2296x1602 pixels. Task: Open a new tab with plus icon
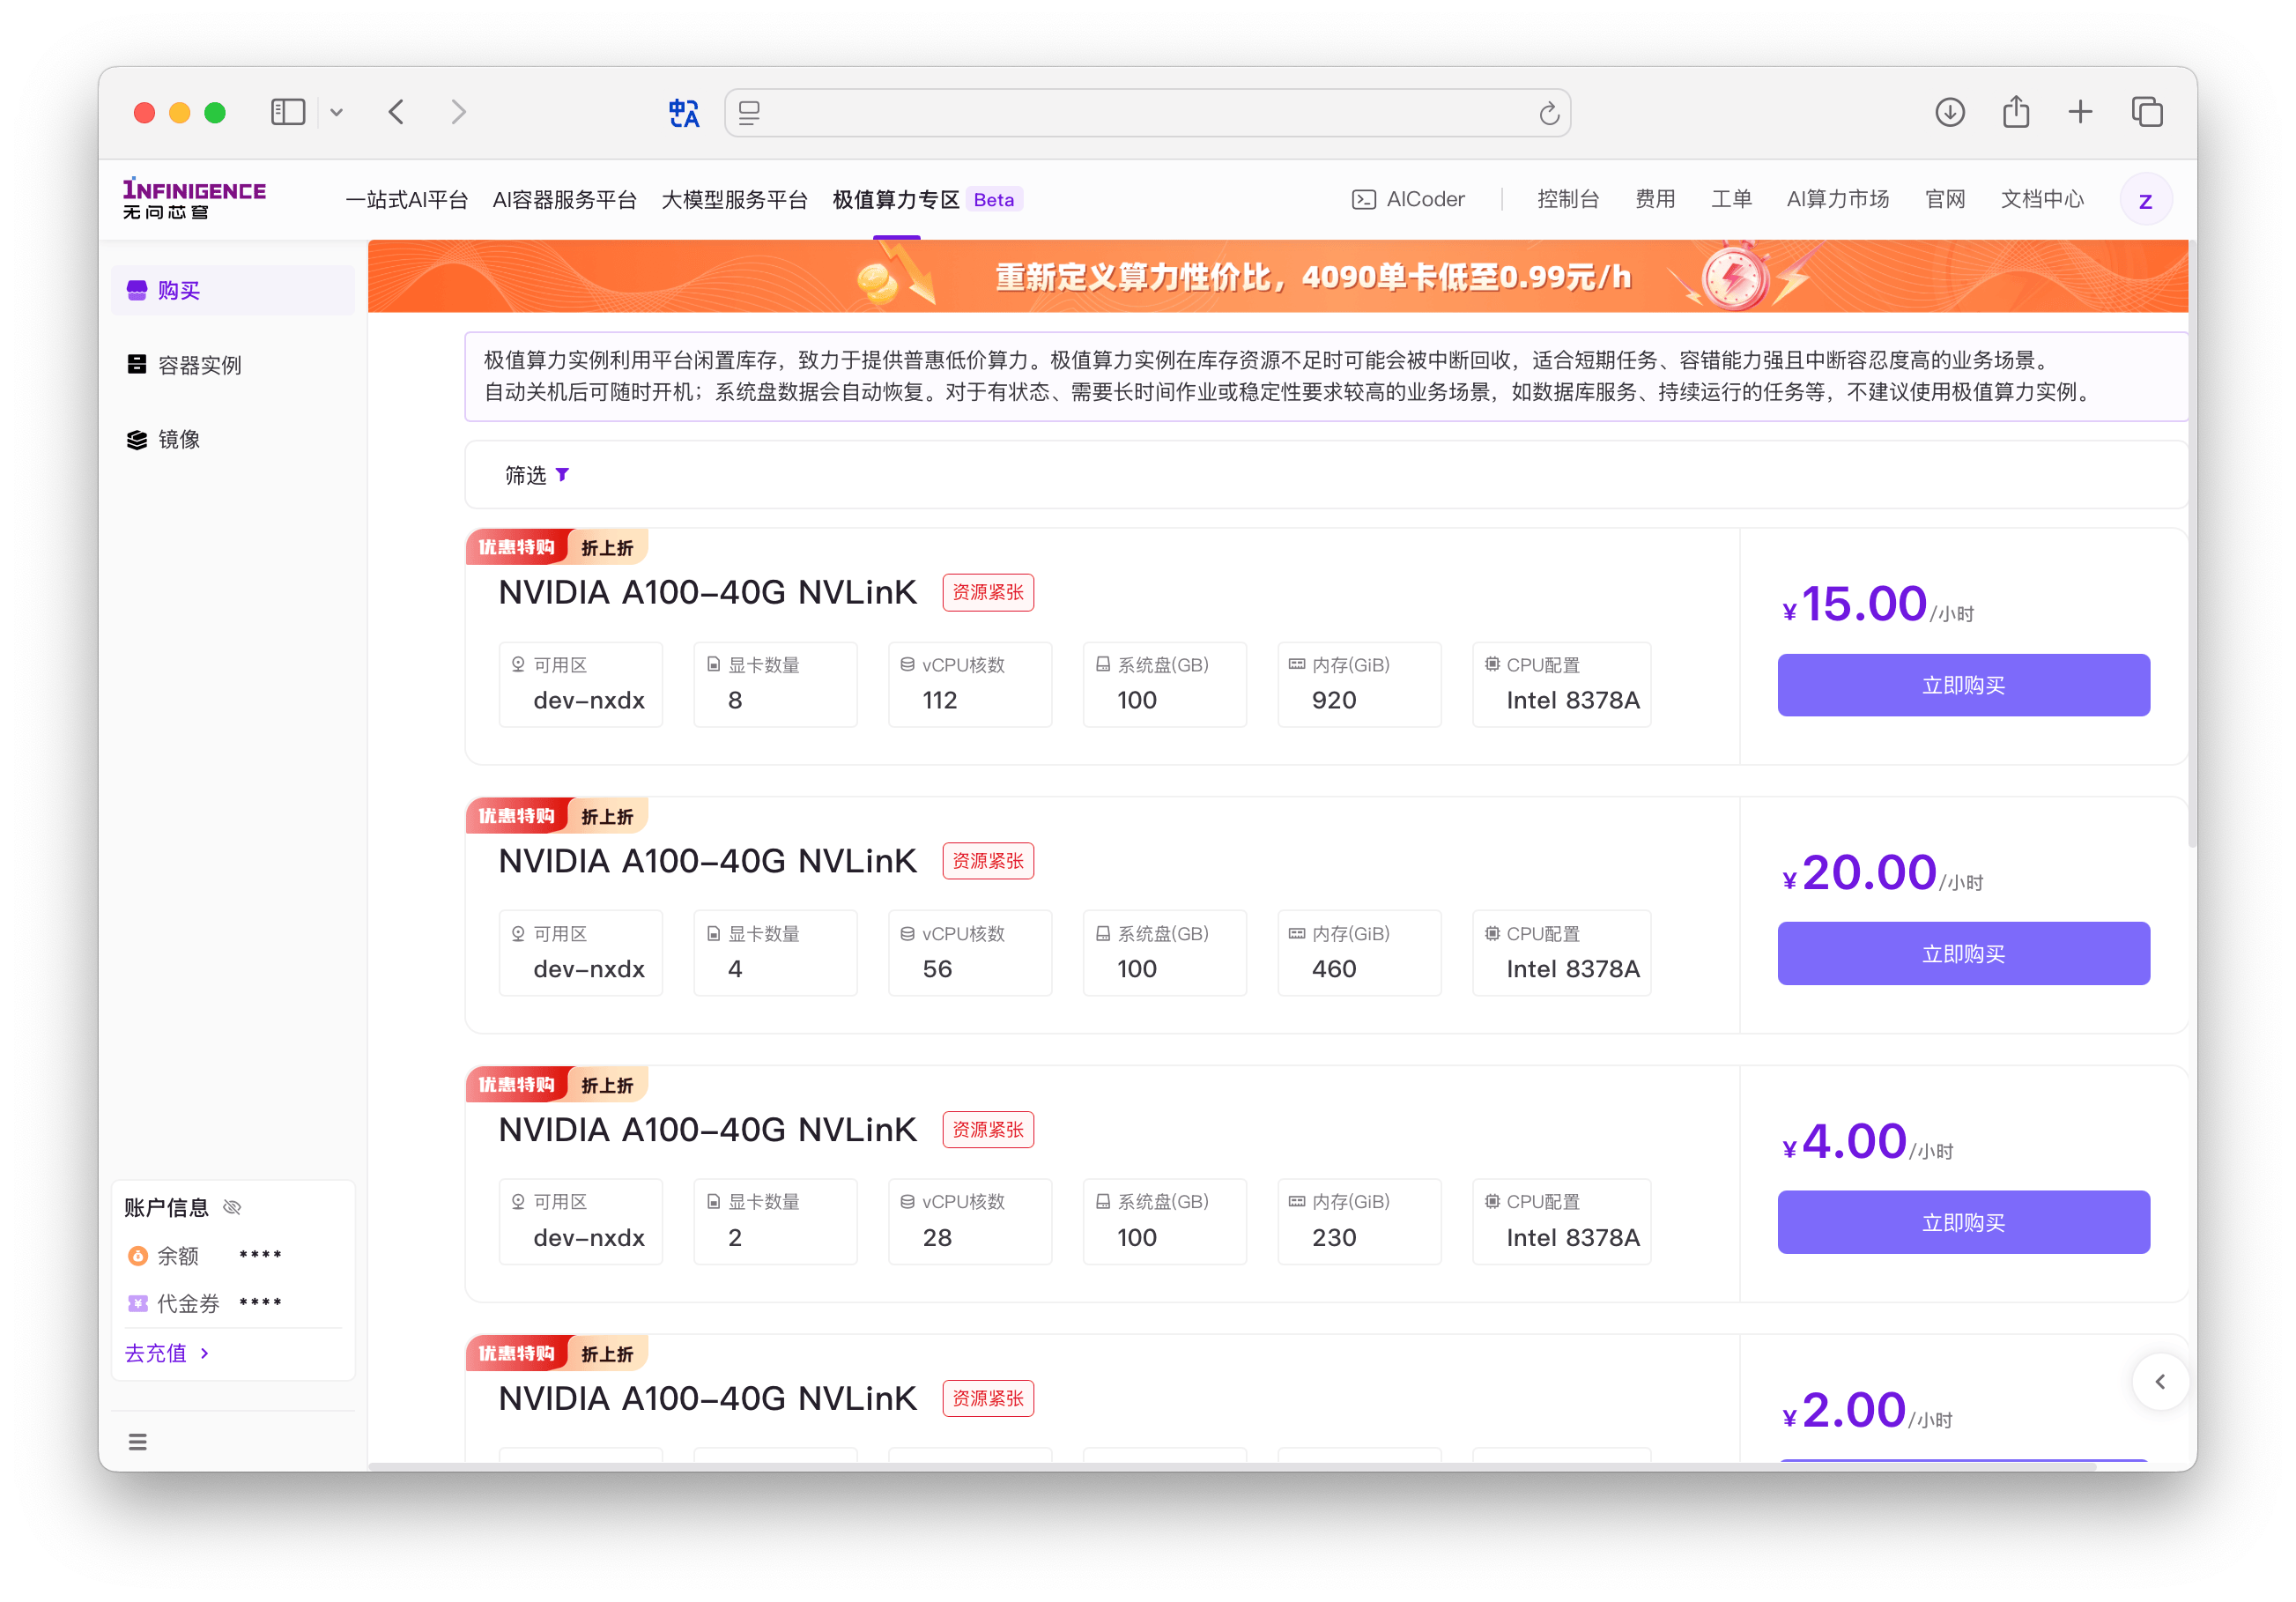pos(2080,112)
